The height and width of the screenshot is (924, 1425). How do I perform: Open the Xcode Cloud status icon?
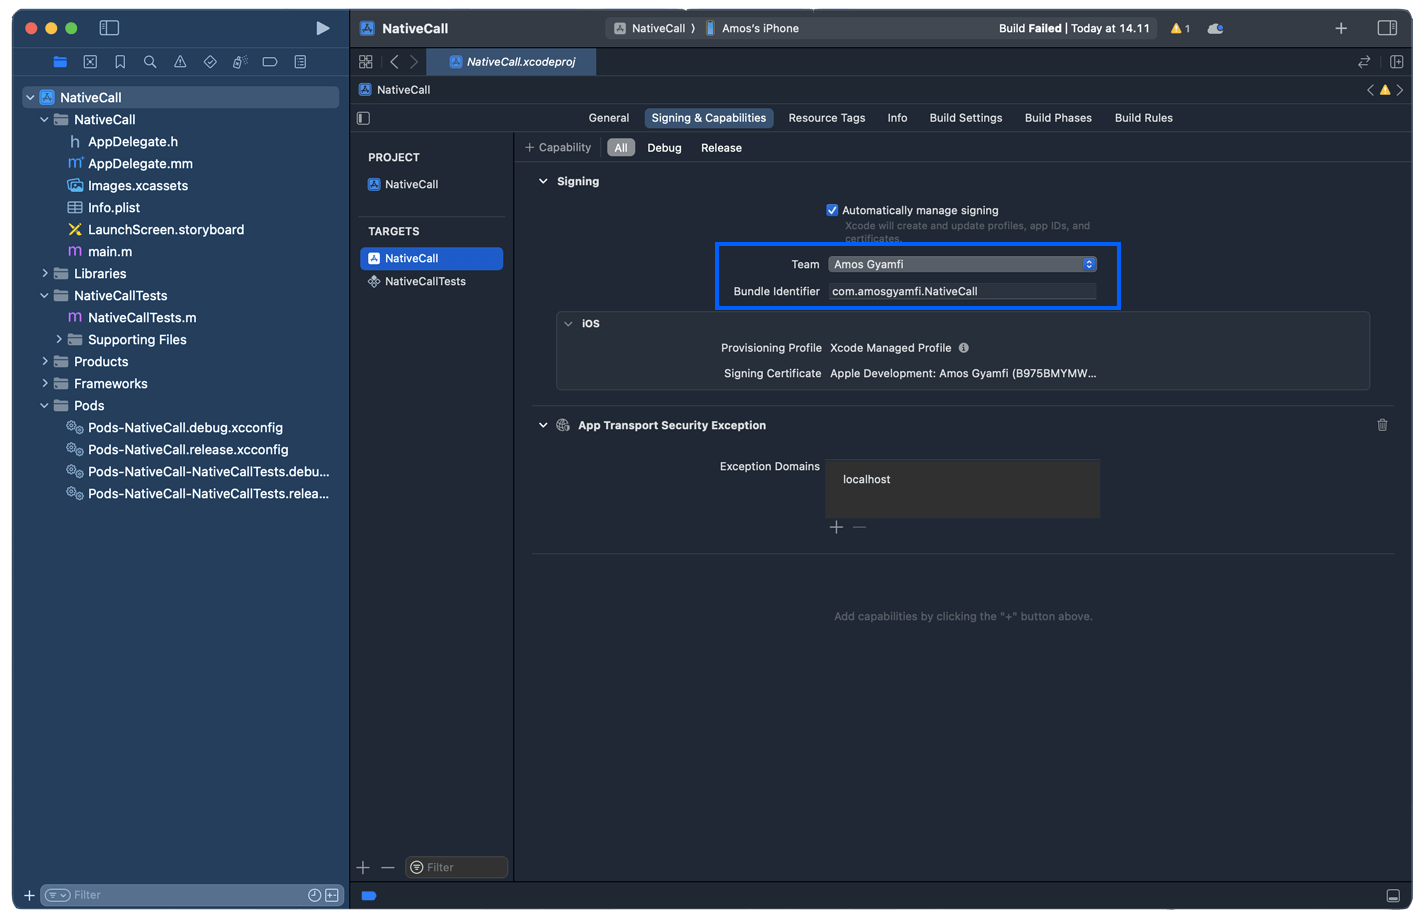[x=1215, y=29]
